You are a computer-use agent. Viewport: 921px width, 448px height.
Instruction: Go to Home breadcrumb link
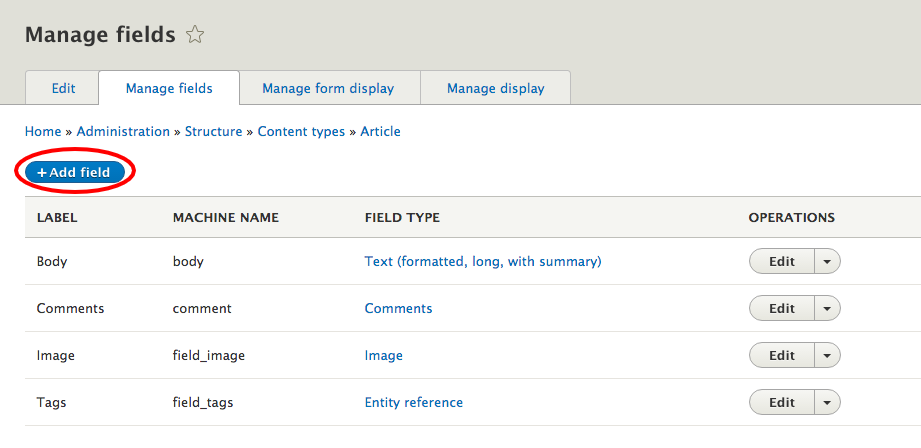point(43,132)
